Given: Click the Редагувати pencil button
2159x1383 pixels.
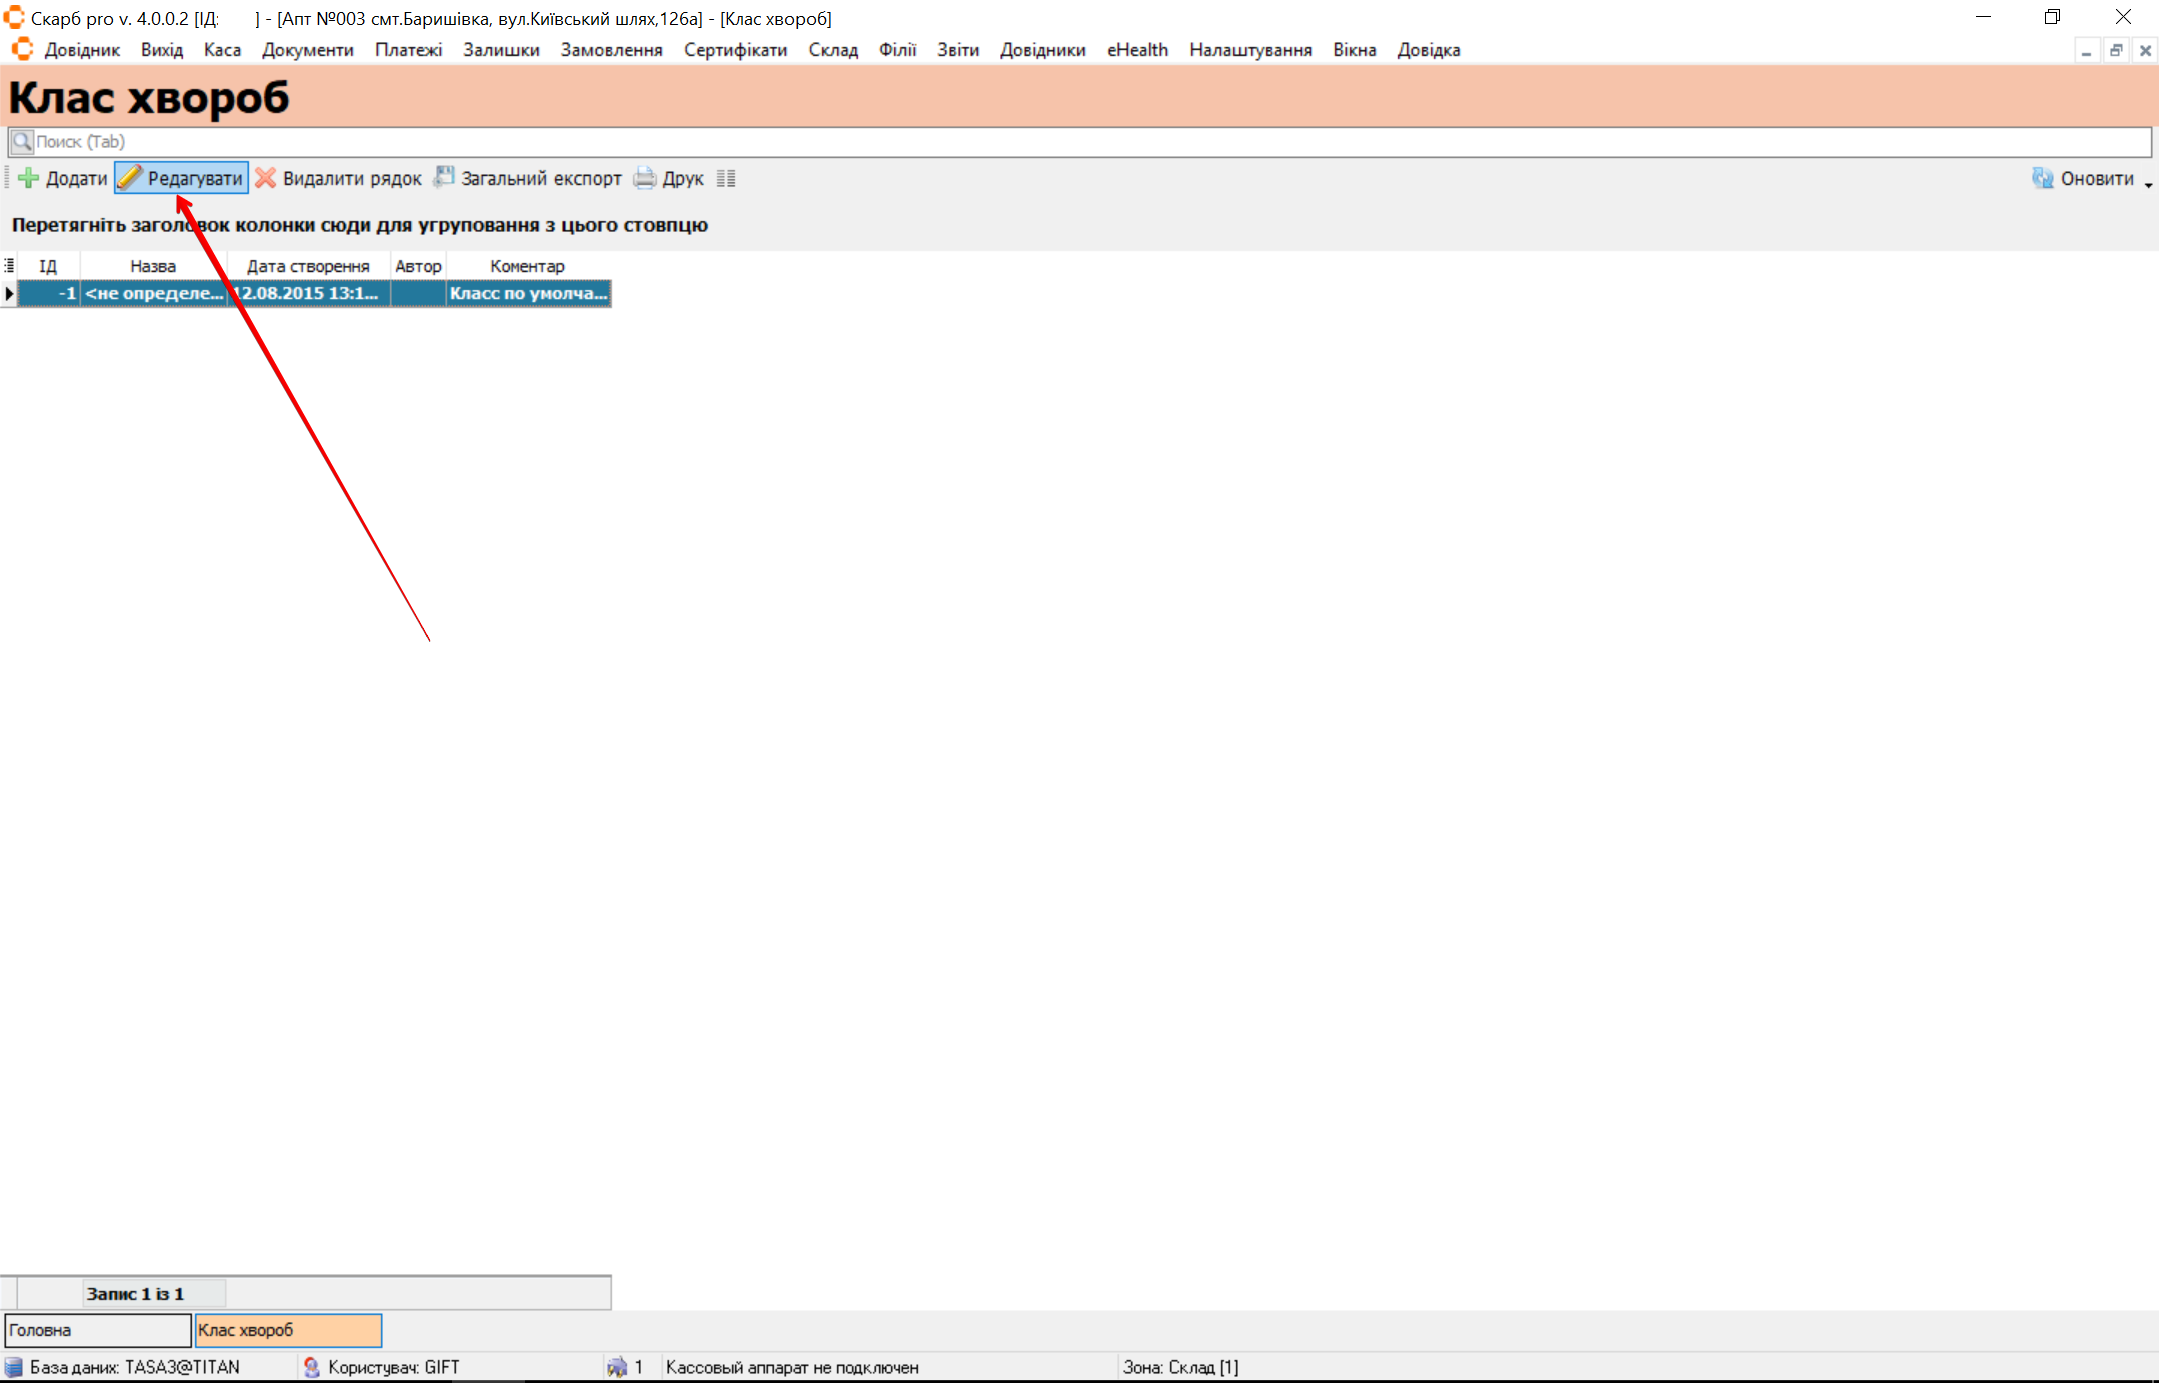Looking at the screenshot, I should [181, 178].
